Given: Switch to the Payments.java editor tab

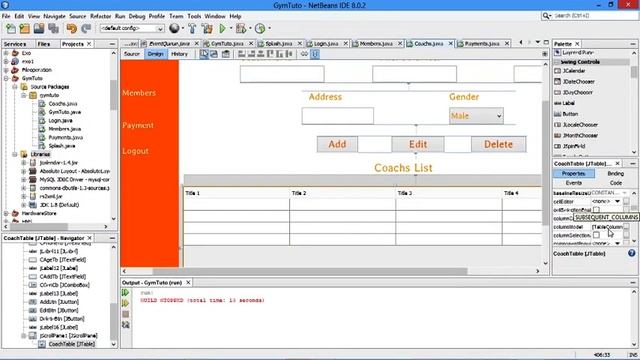Looking at the screenshot, I should click(482, 43).
